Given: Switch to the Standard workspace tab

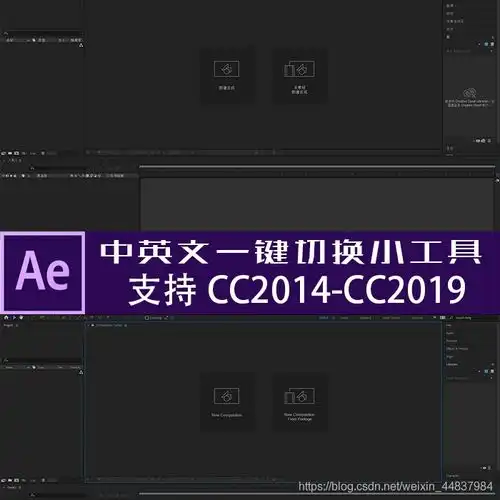Looking at the screenshot, I should [x=365, y=318].
